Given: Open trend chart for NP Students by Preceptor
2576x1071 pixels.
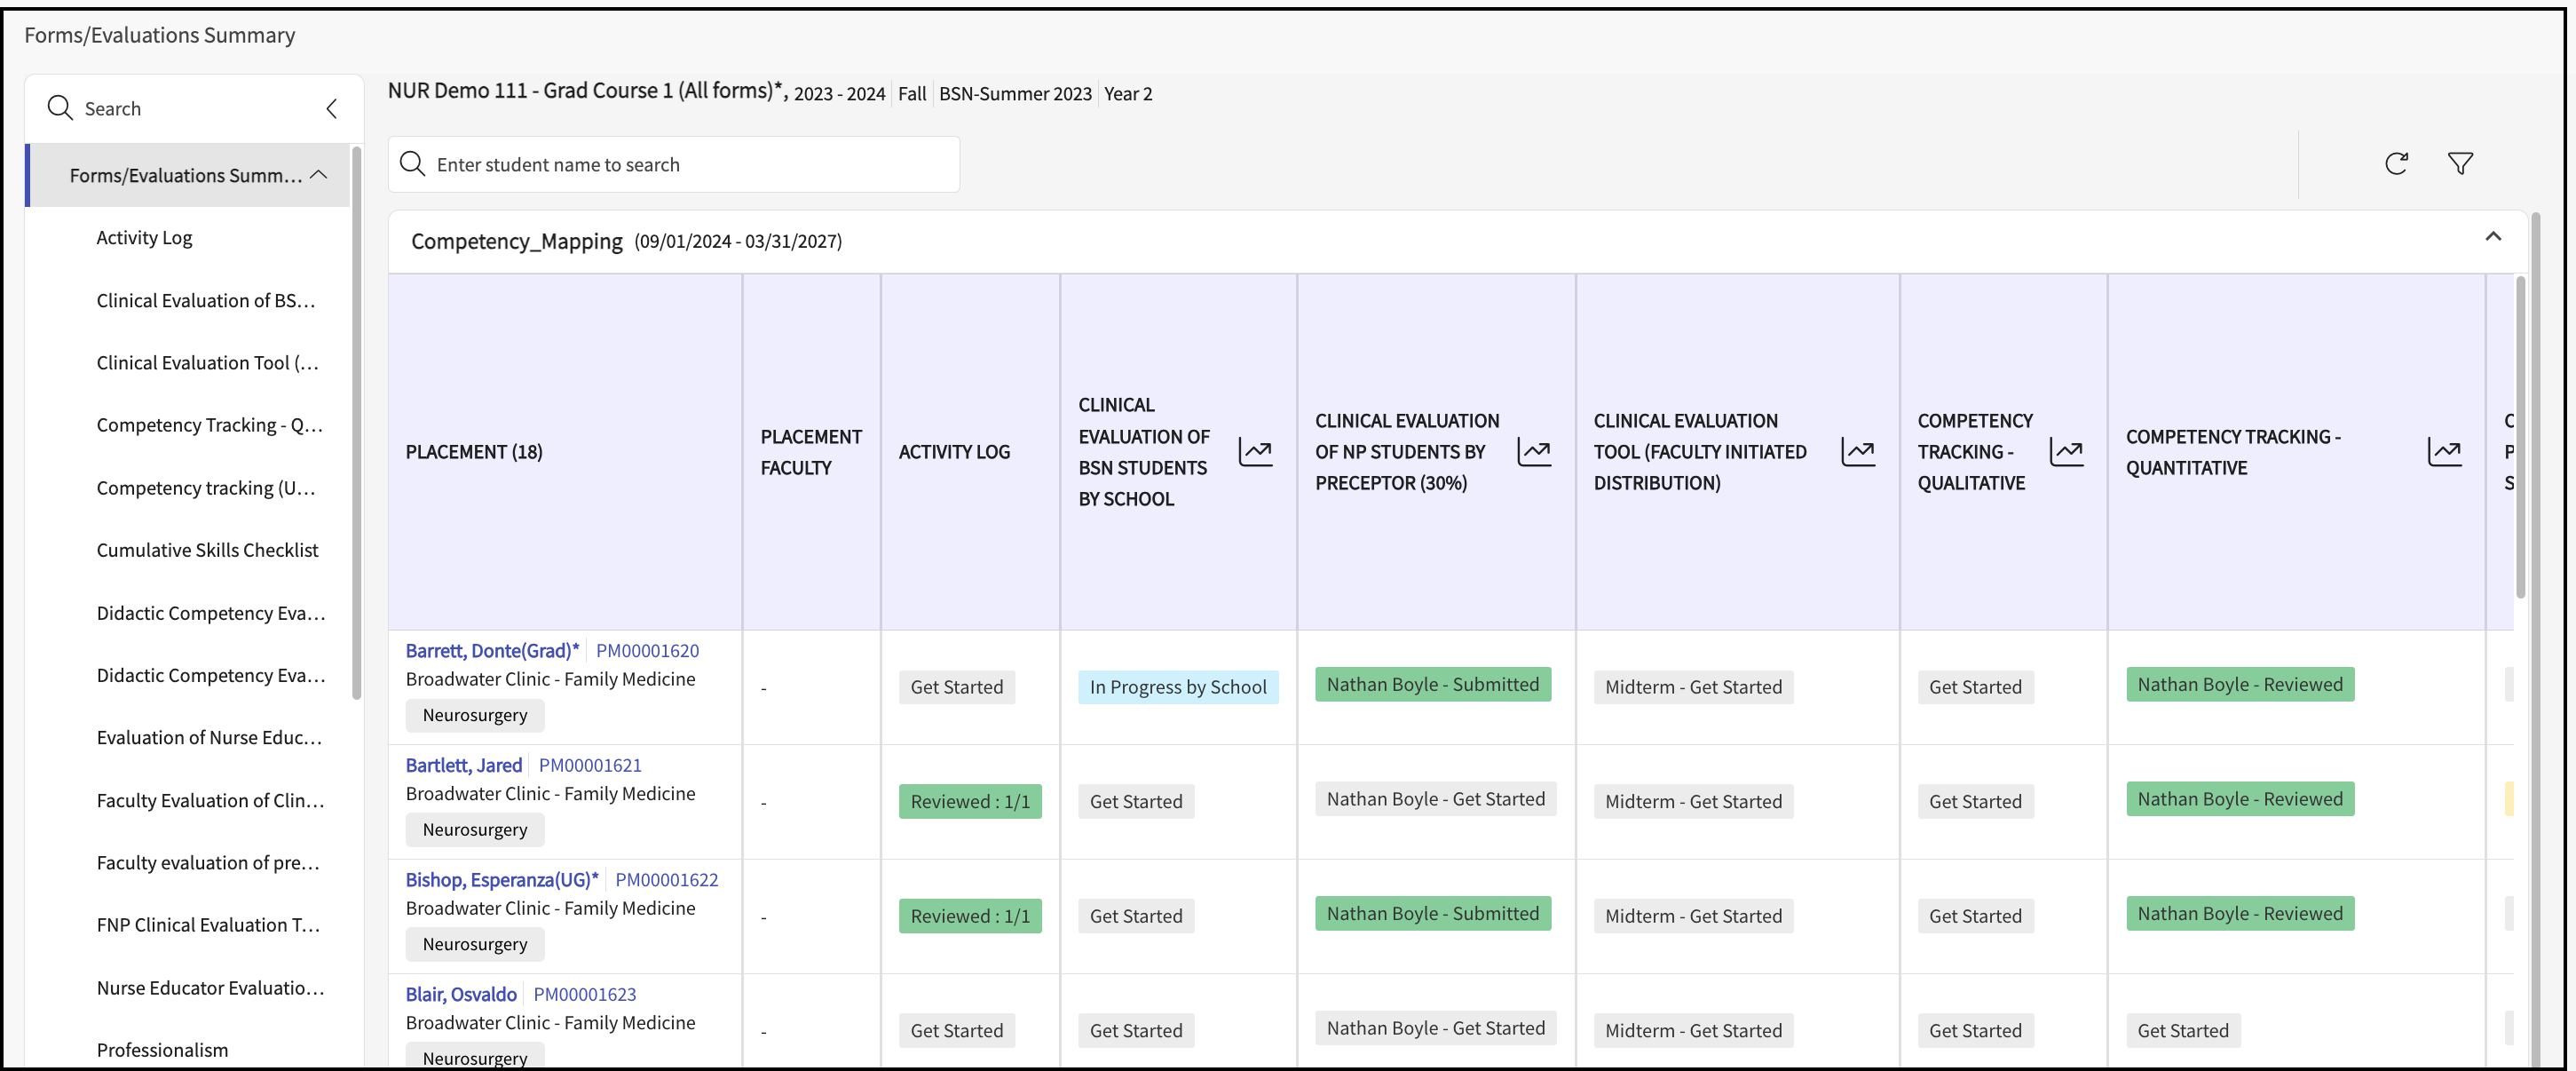Looking at the screenshot, I should point(1534,452).
